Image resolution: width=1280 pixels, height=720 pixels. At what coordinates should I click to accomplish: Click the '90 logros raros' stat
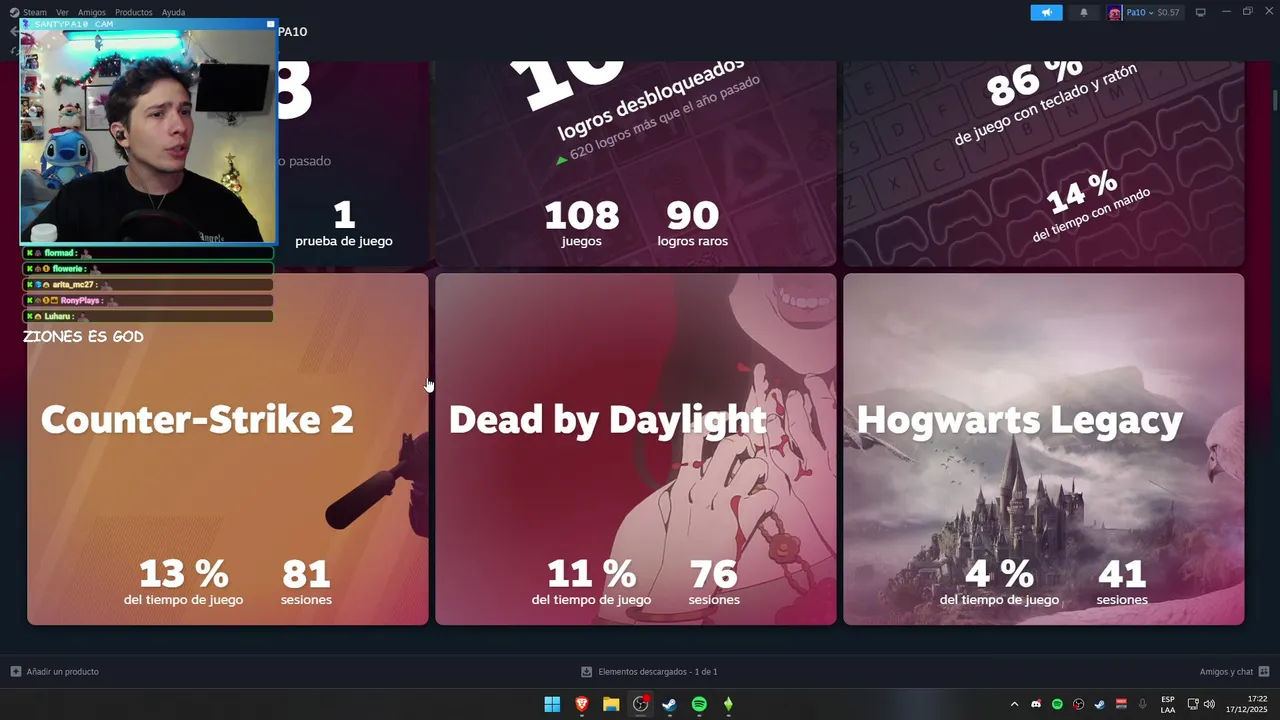coord(692,223)
